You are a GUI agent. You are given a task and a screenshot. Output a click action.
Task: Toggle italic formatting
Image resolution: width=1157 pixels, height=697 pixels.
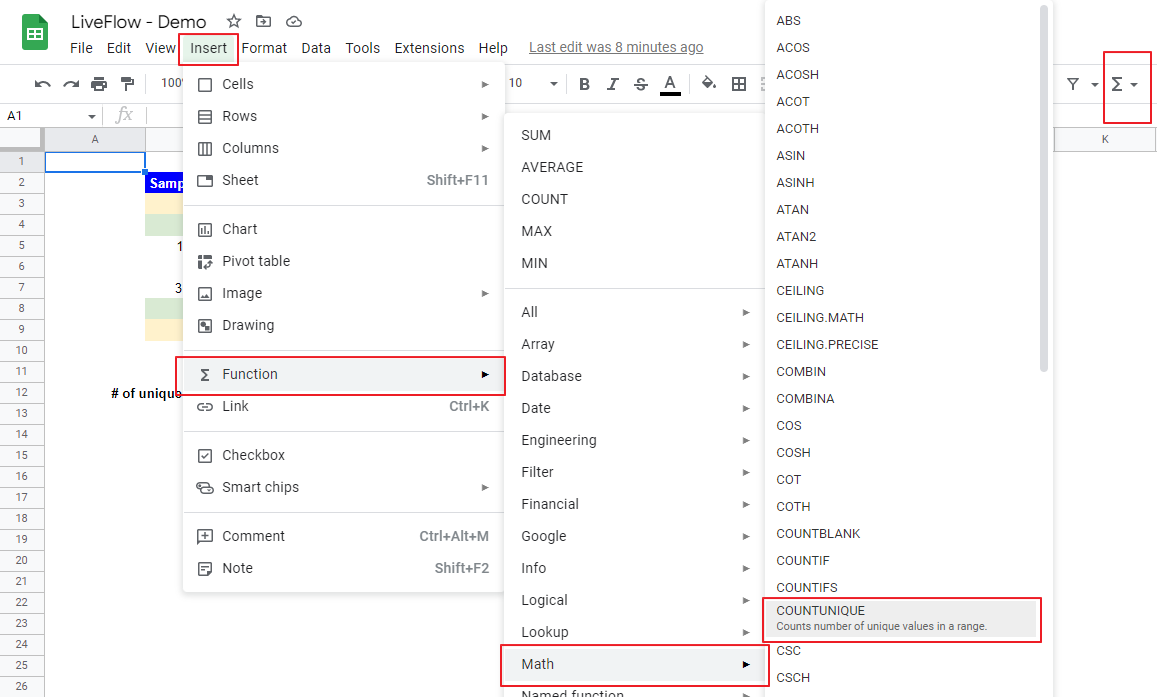[612, 84]
